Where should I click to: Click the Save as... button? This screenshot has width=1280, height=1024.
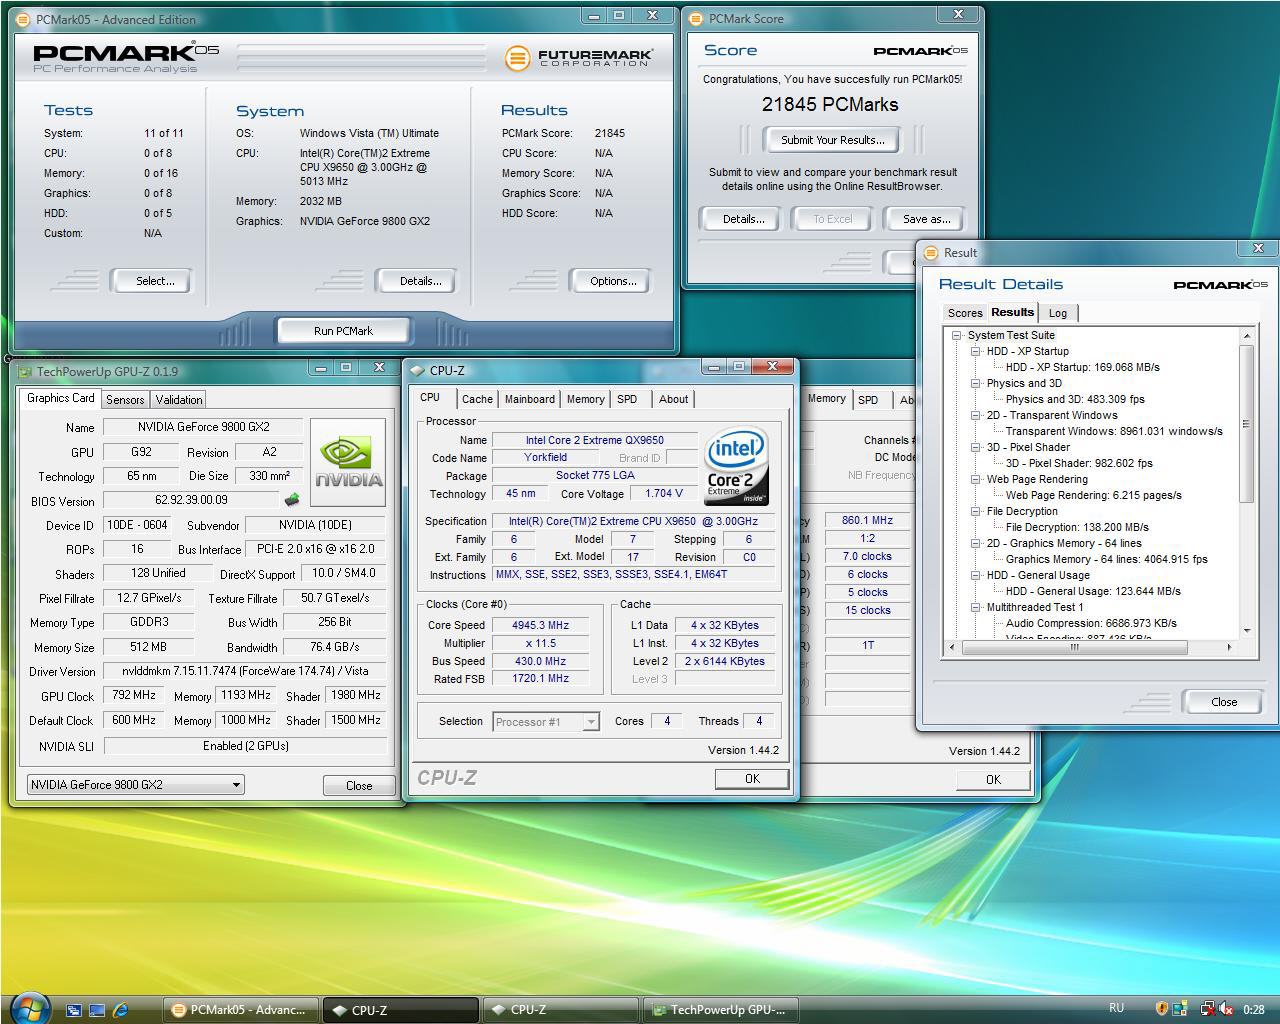pyautogui.click(x=927, y=219)
